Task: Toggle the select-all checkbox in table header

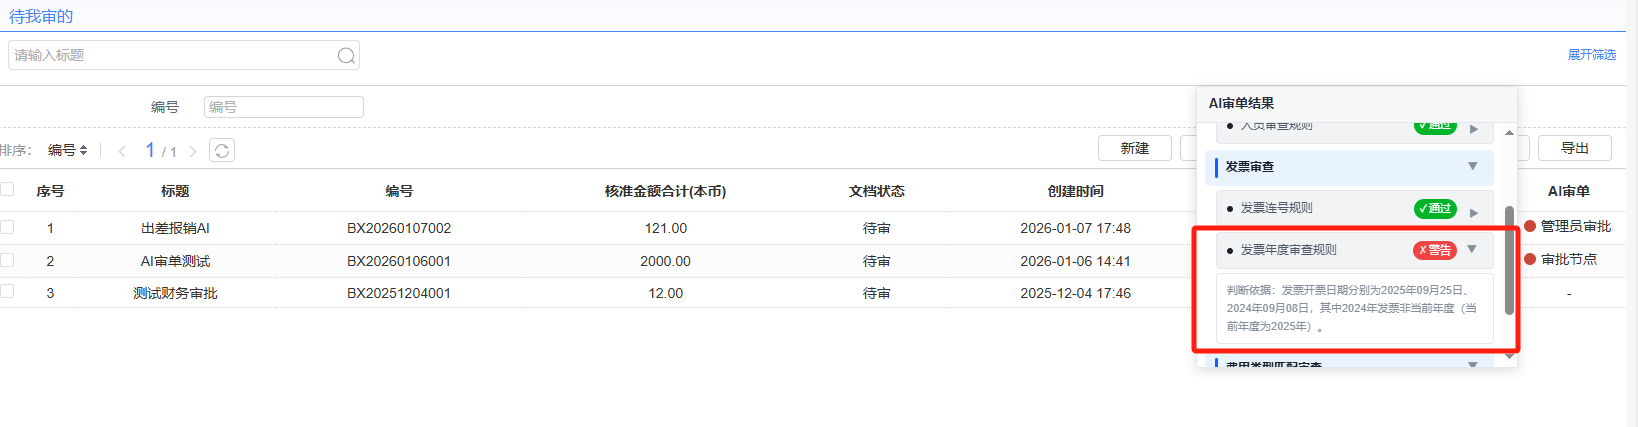Action: (7, 190)
